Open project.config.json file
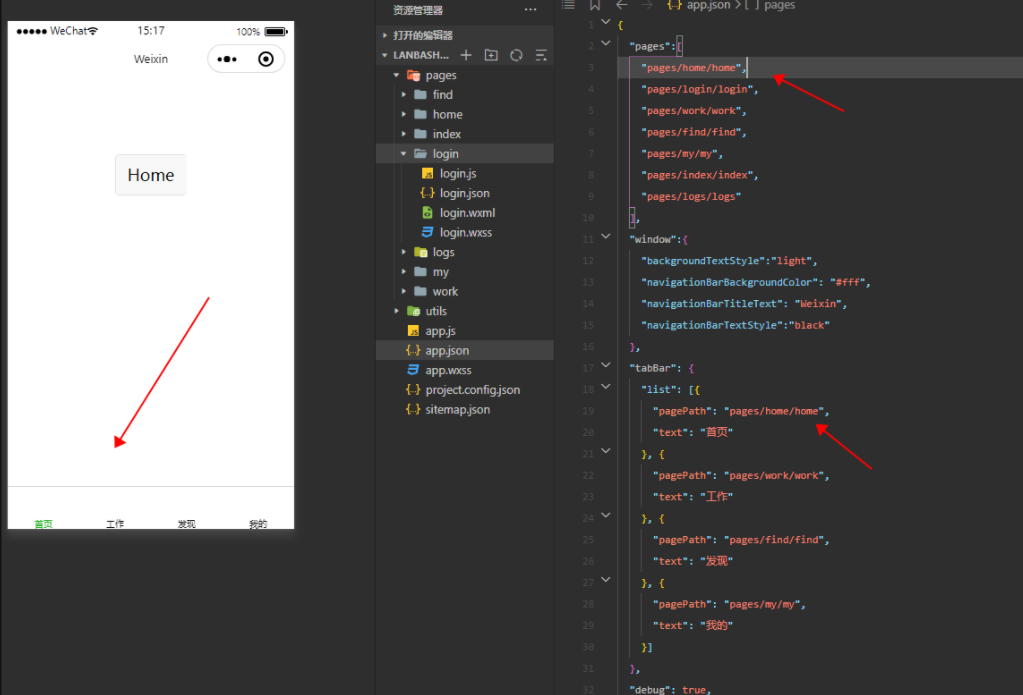The image size is (1023, 695). point(465,390)
